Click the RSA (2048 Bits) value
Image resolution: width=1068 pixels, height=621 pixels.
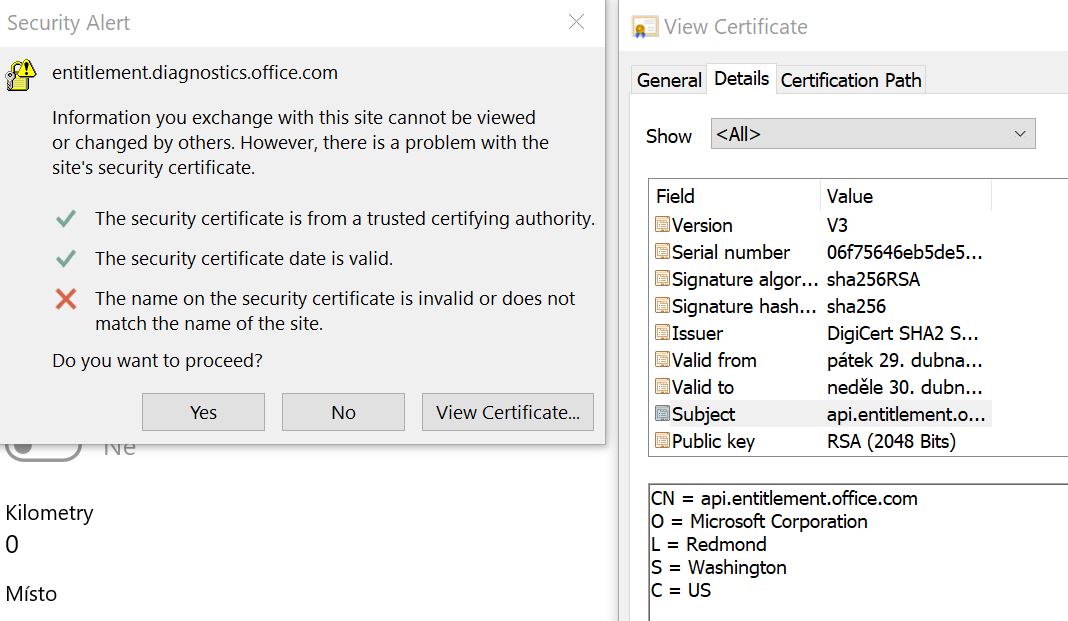click(891, 441)
